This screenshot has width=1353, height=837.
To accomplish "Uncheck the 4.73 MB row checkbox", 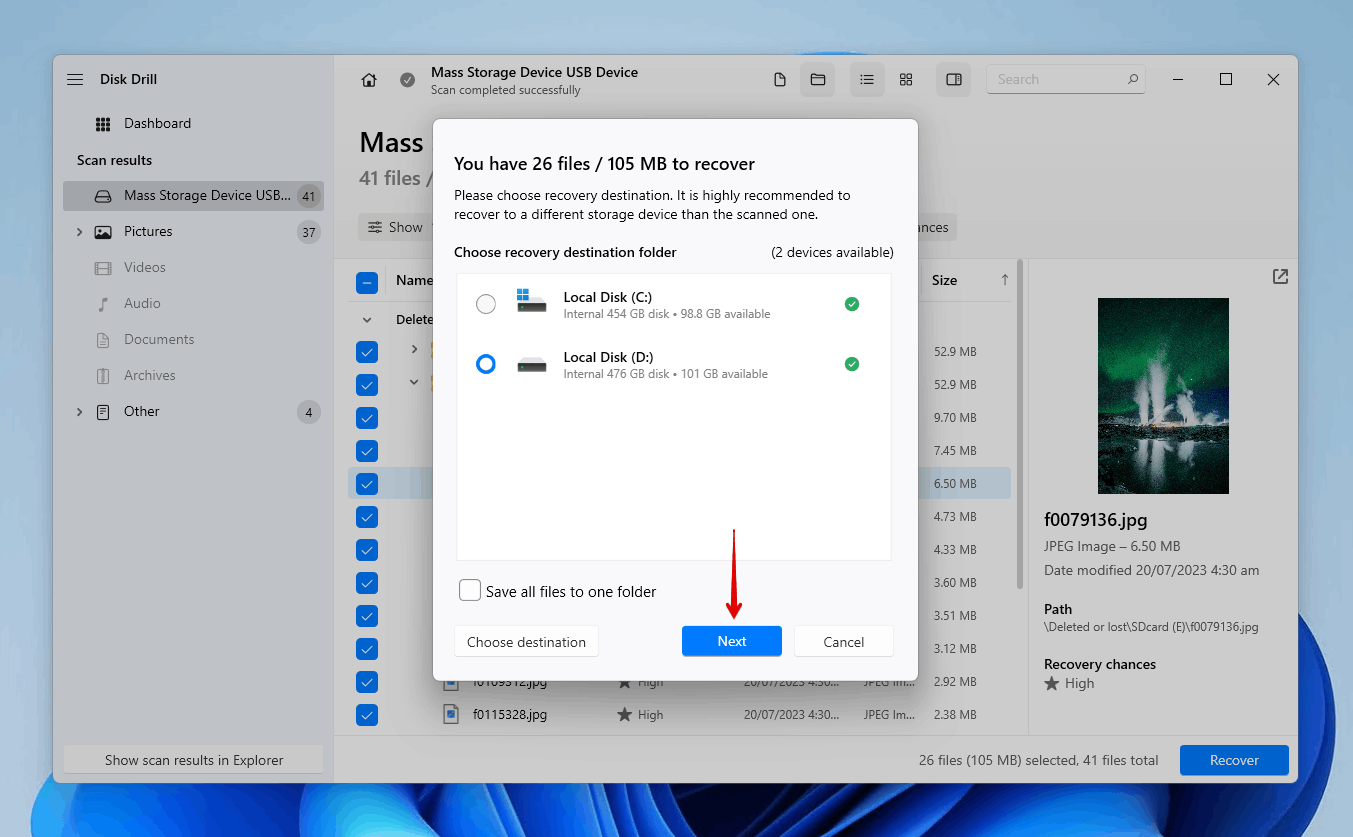I will [x=367, y=517].
